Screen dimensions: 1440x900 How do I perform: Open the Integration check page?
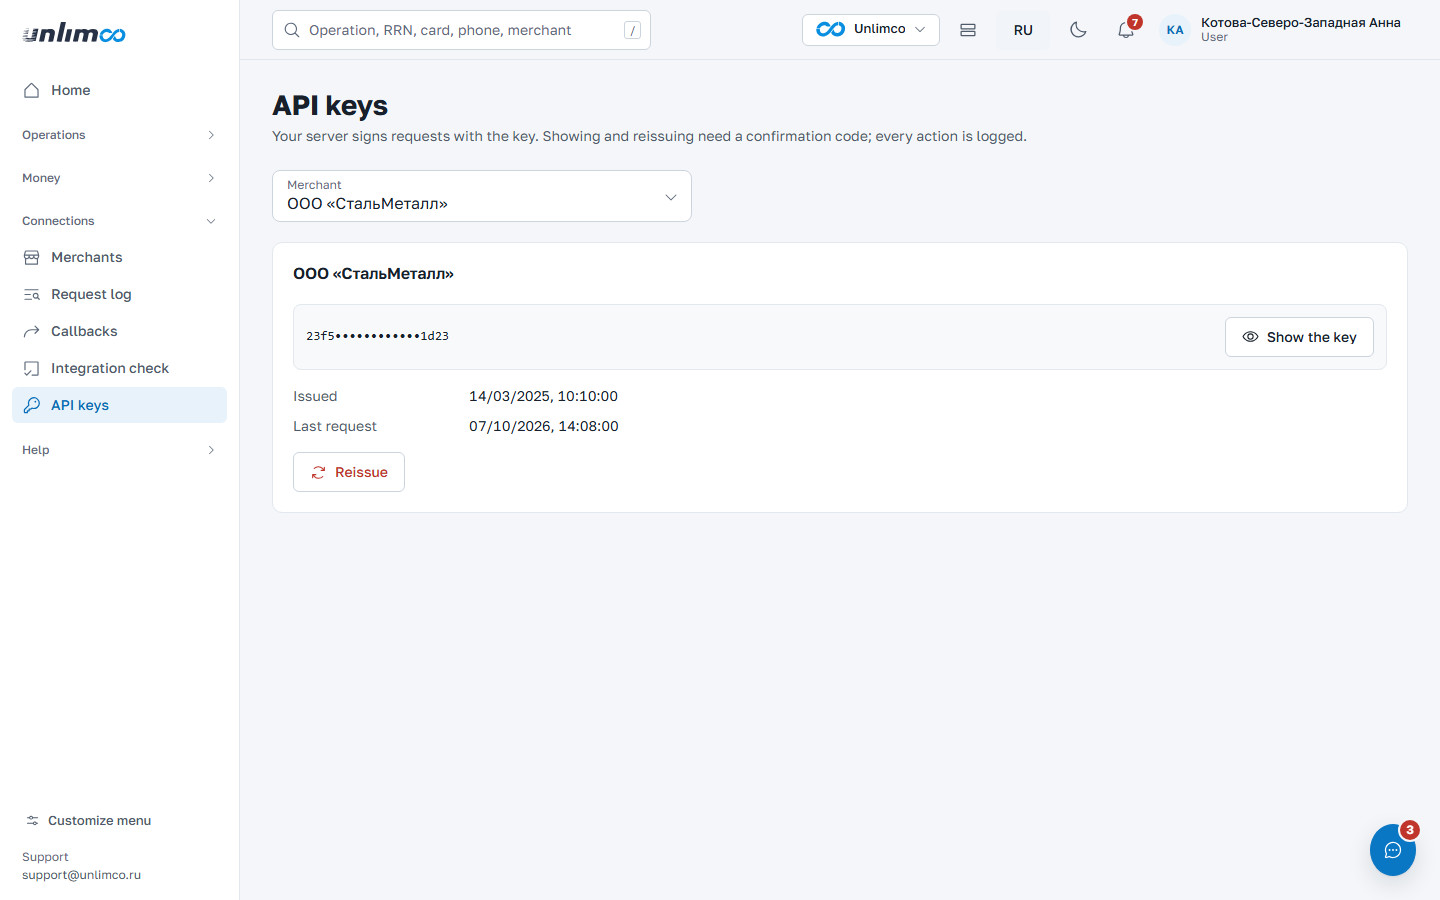click(119, 368)
